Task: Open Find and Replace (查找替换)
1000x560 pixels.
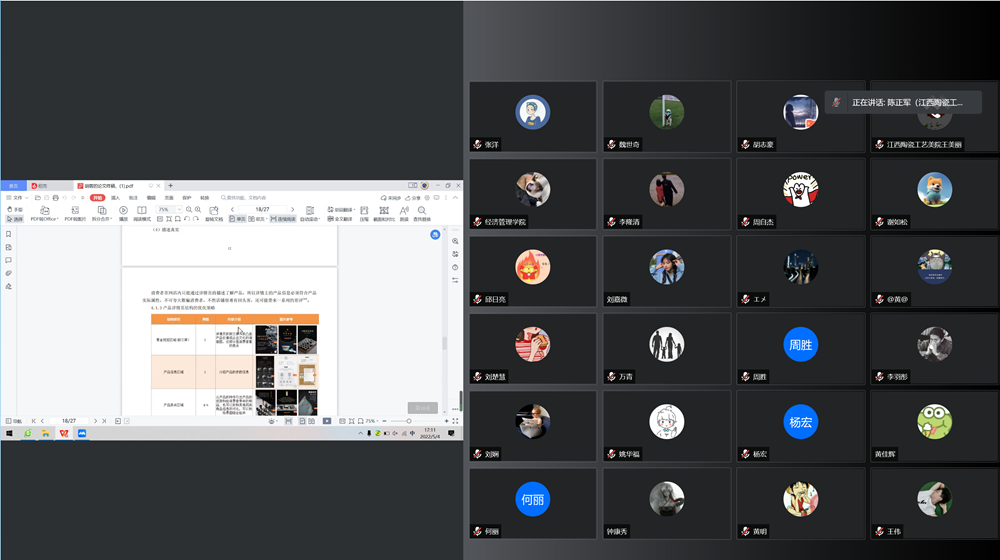Action: tap(422, 214)
